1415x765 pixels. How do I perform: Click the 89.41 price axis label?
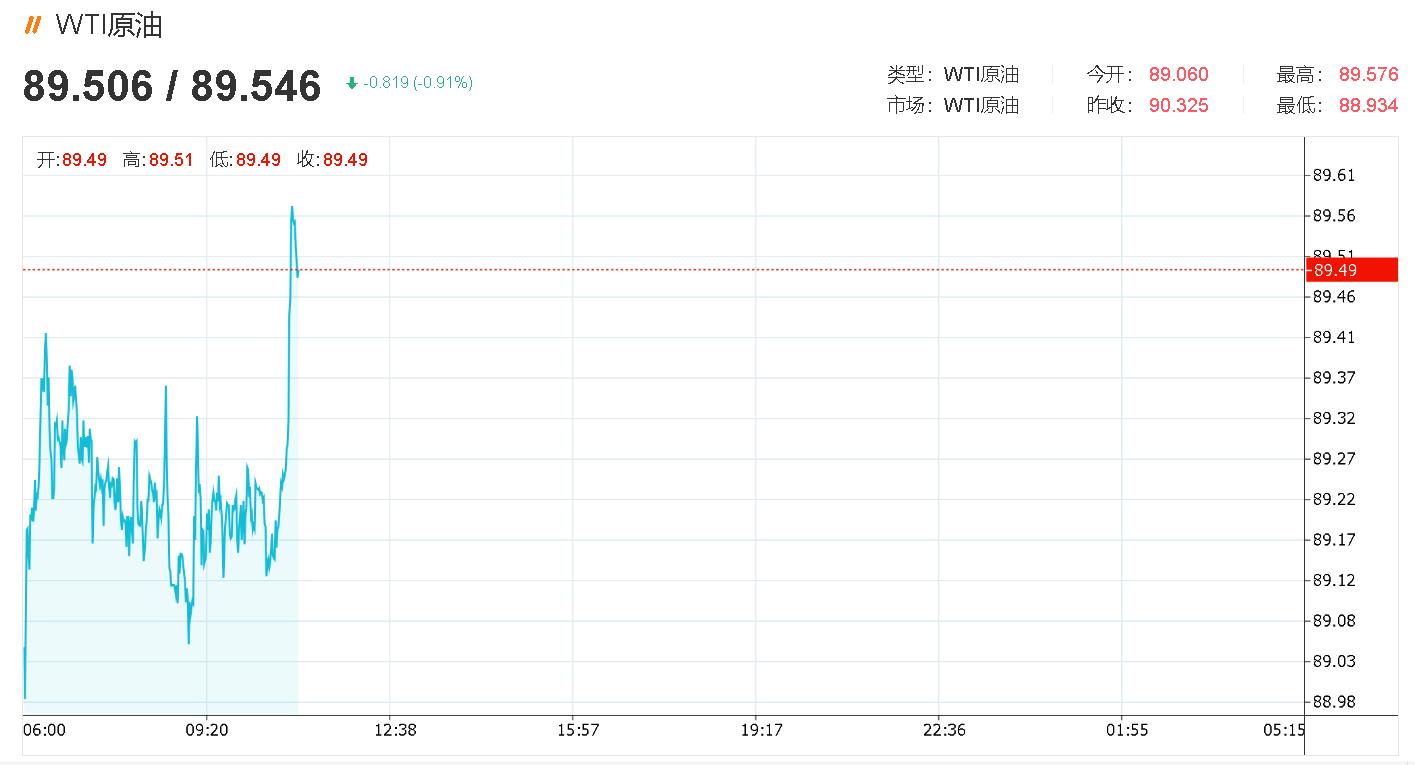(1334, 337)
